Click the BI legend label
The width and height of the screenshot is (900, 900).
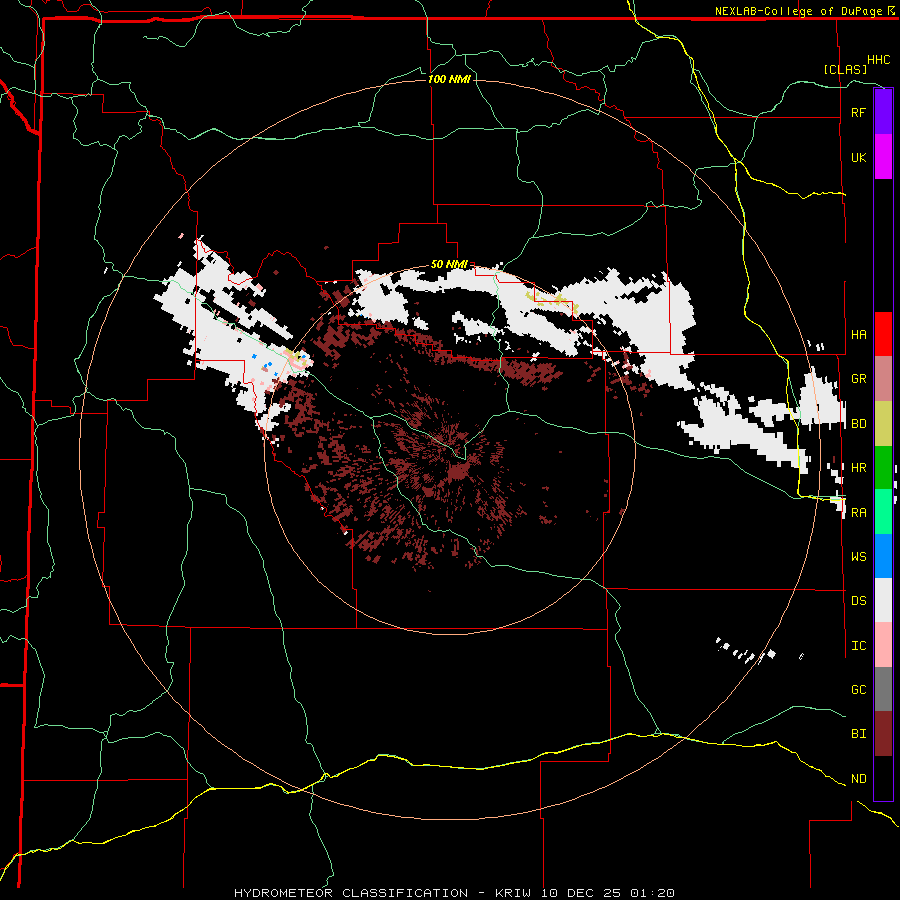tap(858, 734)
